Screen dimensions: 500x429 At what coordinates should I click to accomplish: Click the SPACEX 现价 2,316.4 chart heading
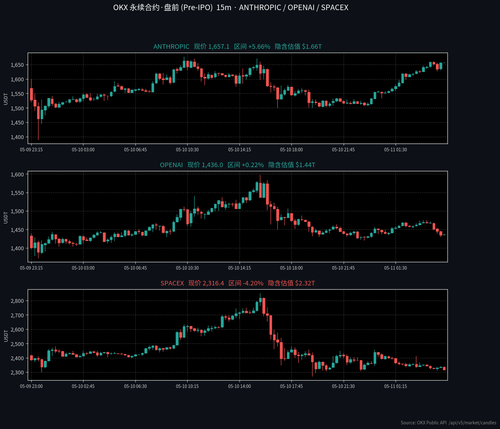(237, 283)
